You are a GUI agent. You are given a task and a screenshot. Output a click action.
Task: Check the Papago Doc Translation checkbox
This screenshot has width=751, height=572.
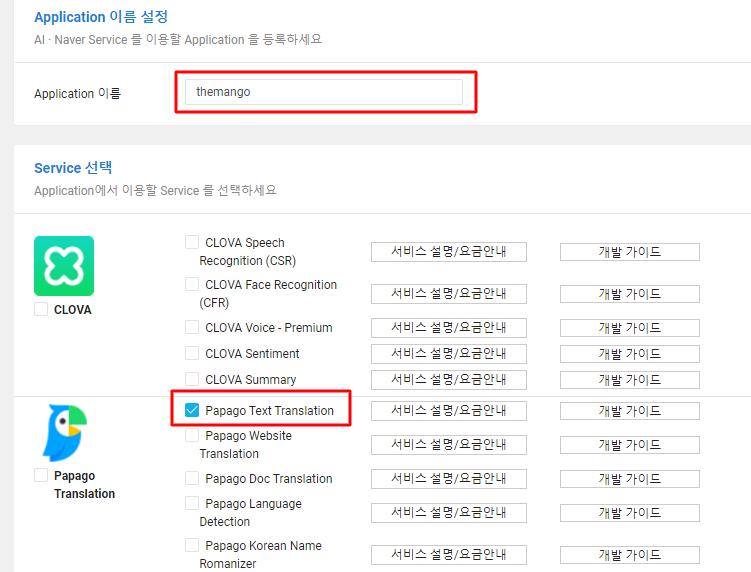(192, 478)
